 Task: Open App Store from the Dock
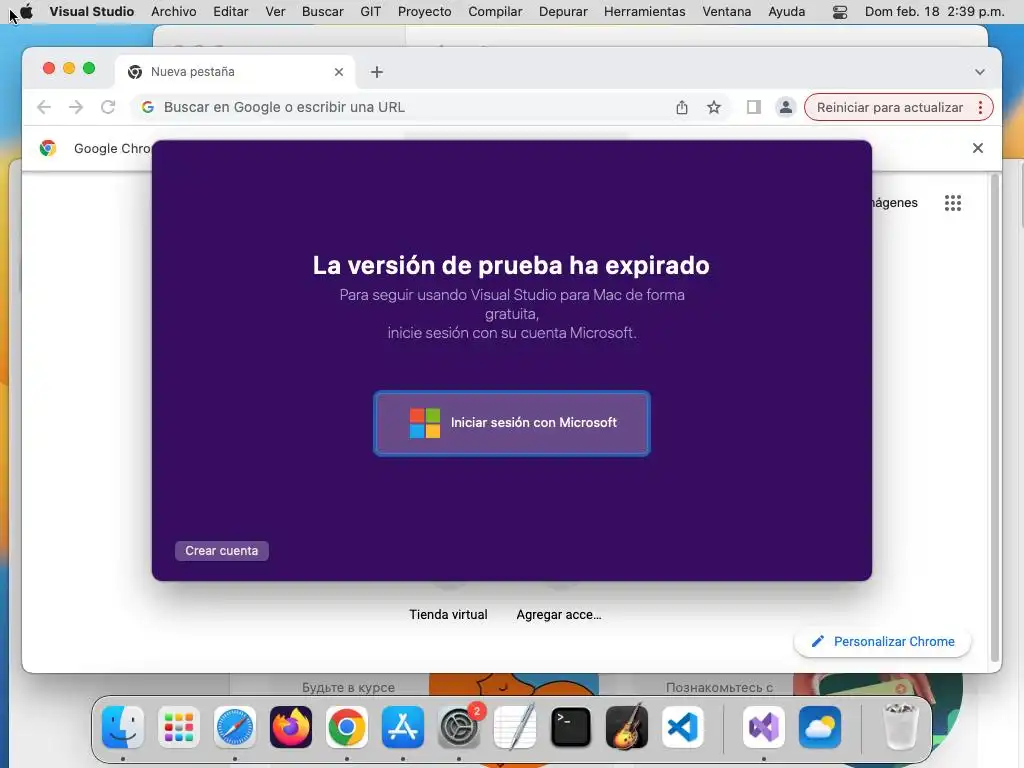coord(403,727)
